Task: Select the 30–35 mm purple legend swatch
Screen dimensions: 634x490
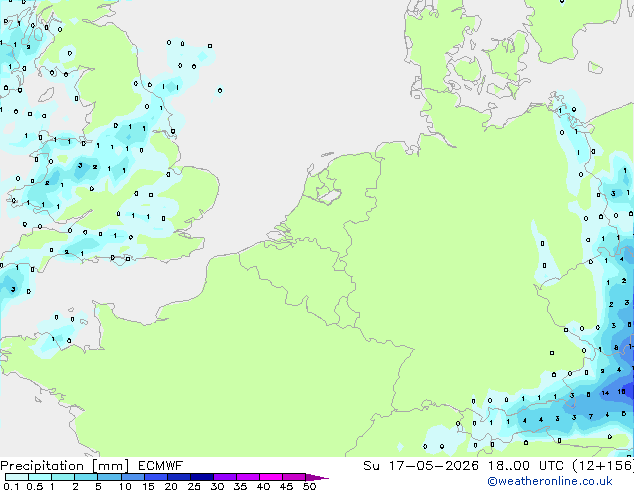Action: pos(224,477)
